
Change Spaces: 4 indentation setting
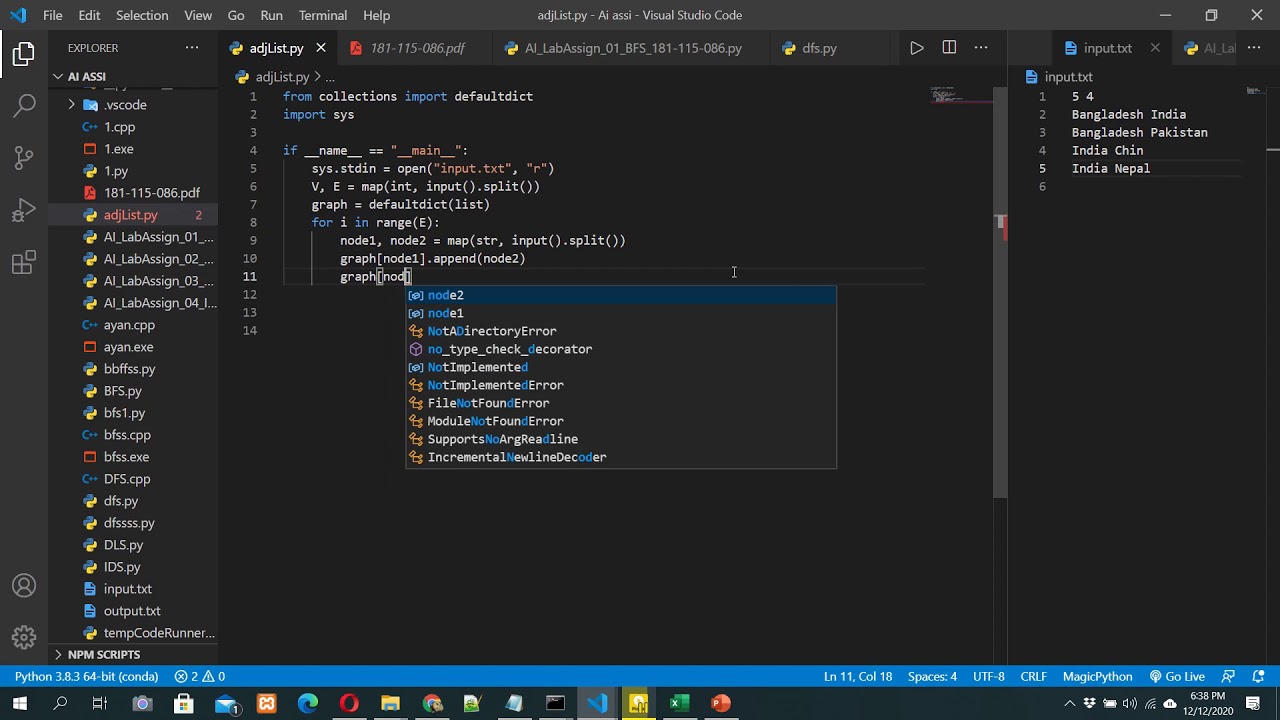click(932, 677)
